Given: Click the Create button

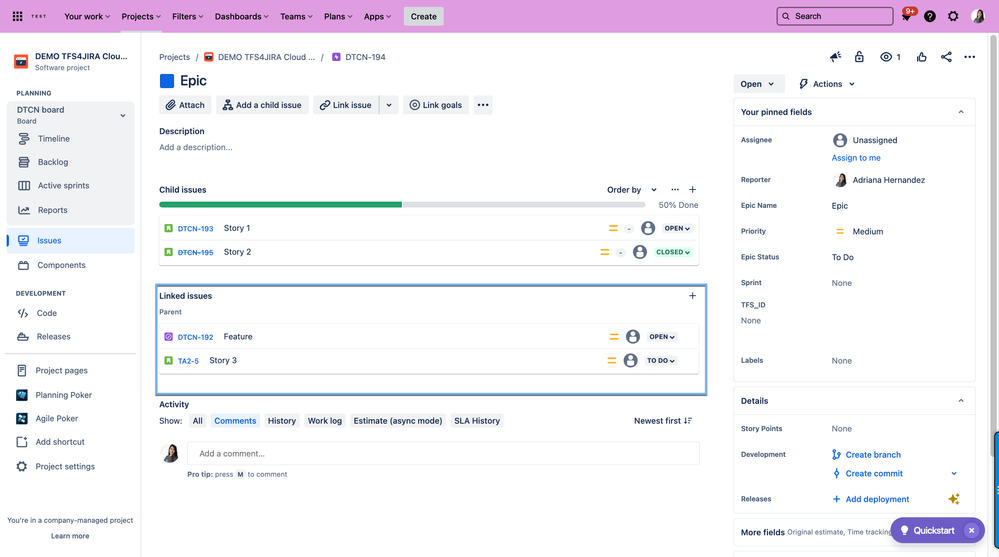Looking at the screenshot, I should (x=424, y=17).
